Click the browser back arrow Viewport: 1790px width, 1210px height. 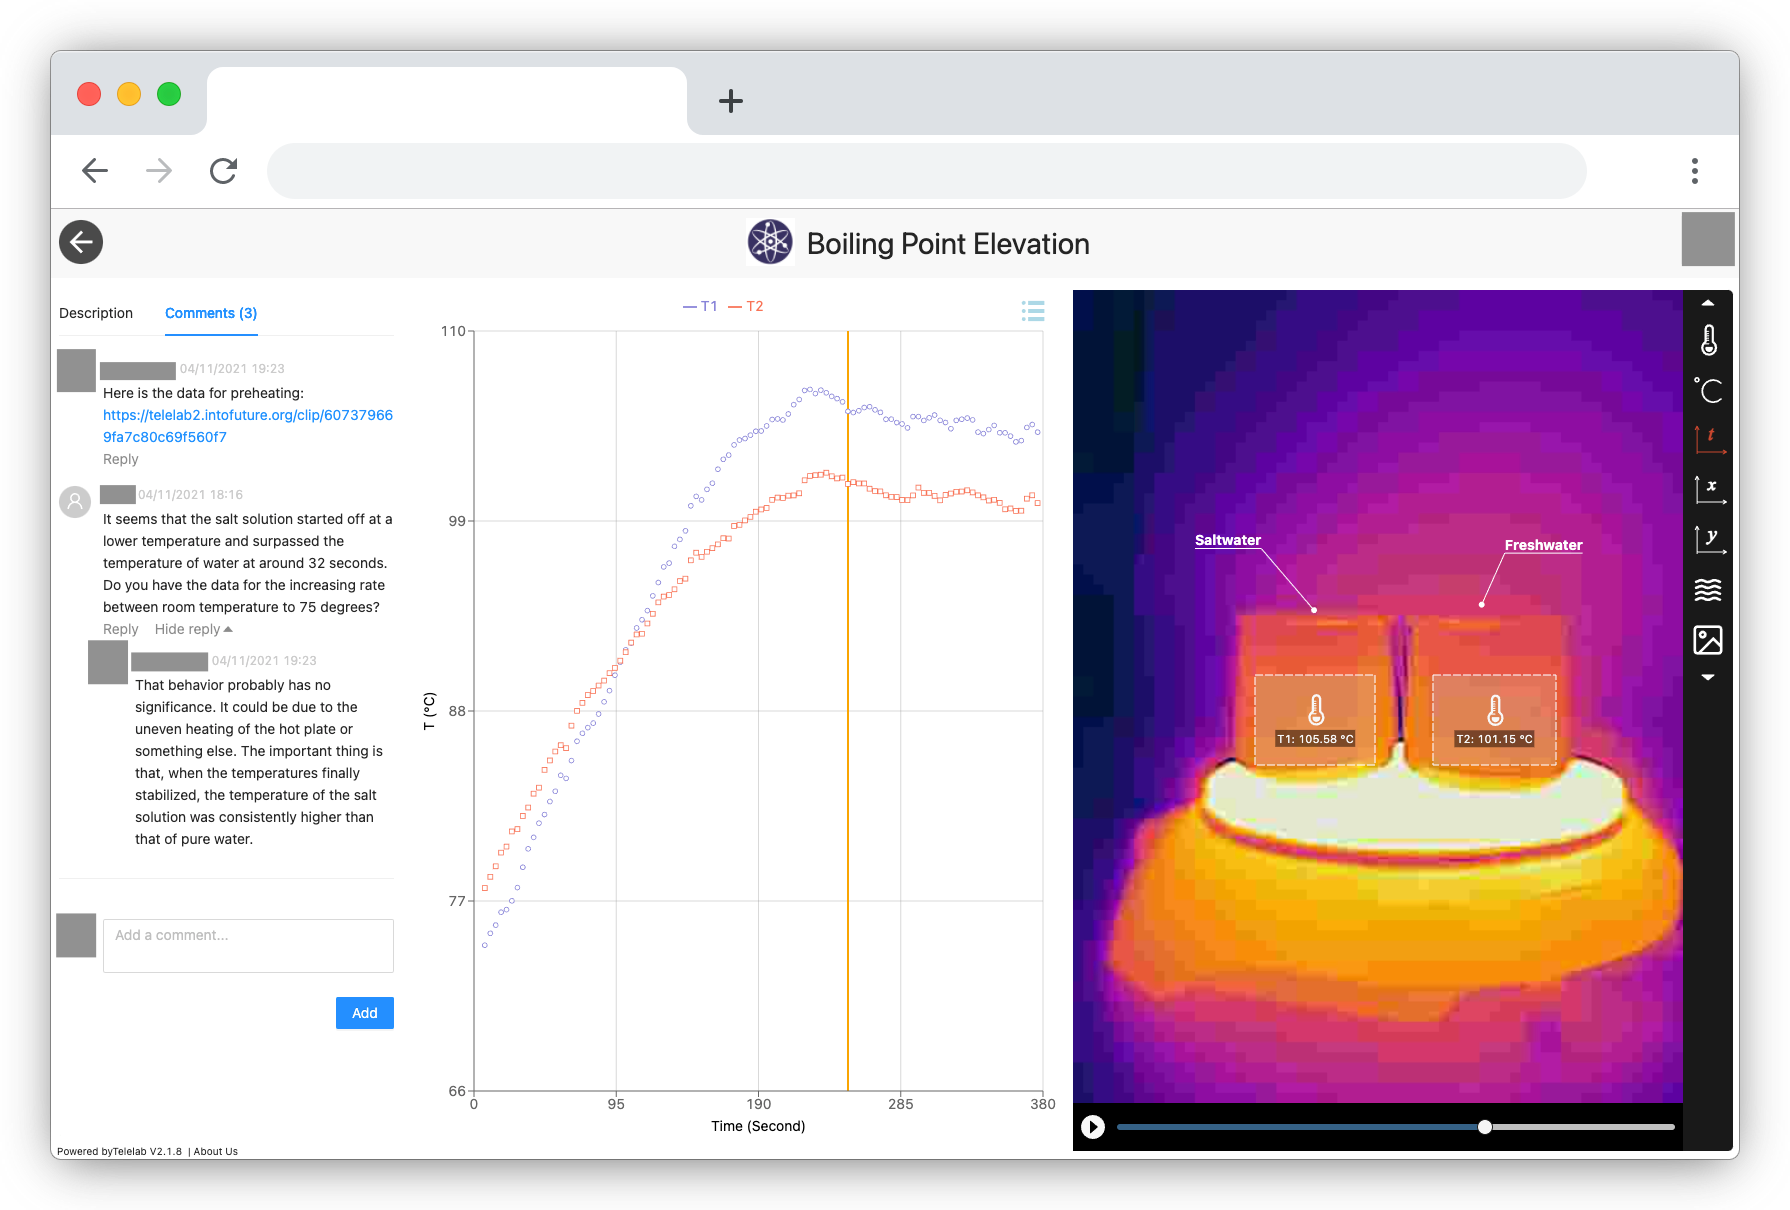[95, 171]
